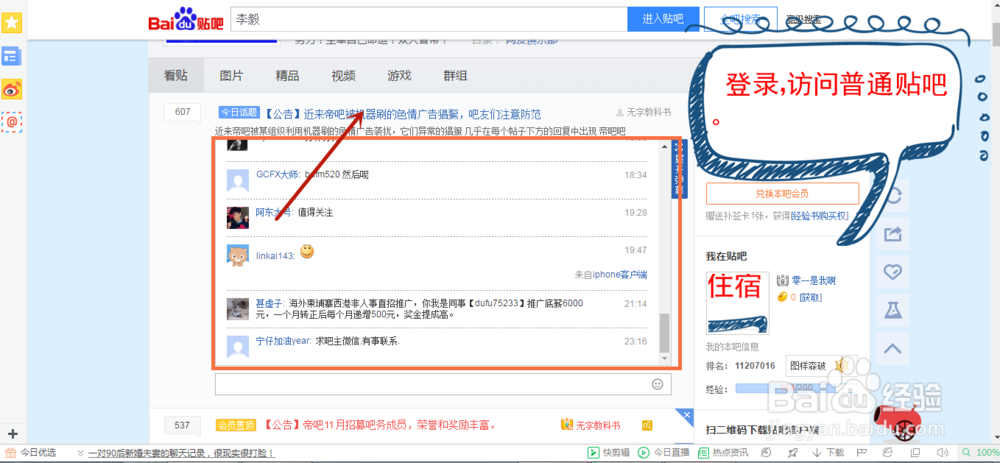Click linkai143's bear avatar
This screenshot has height=463, width=1000.
pos(238,255)
